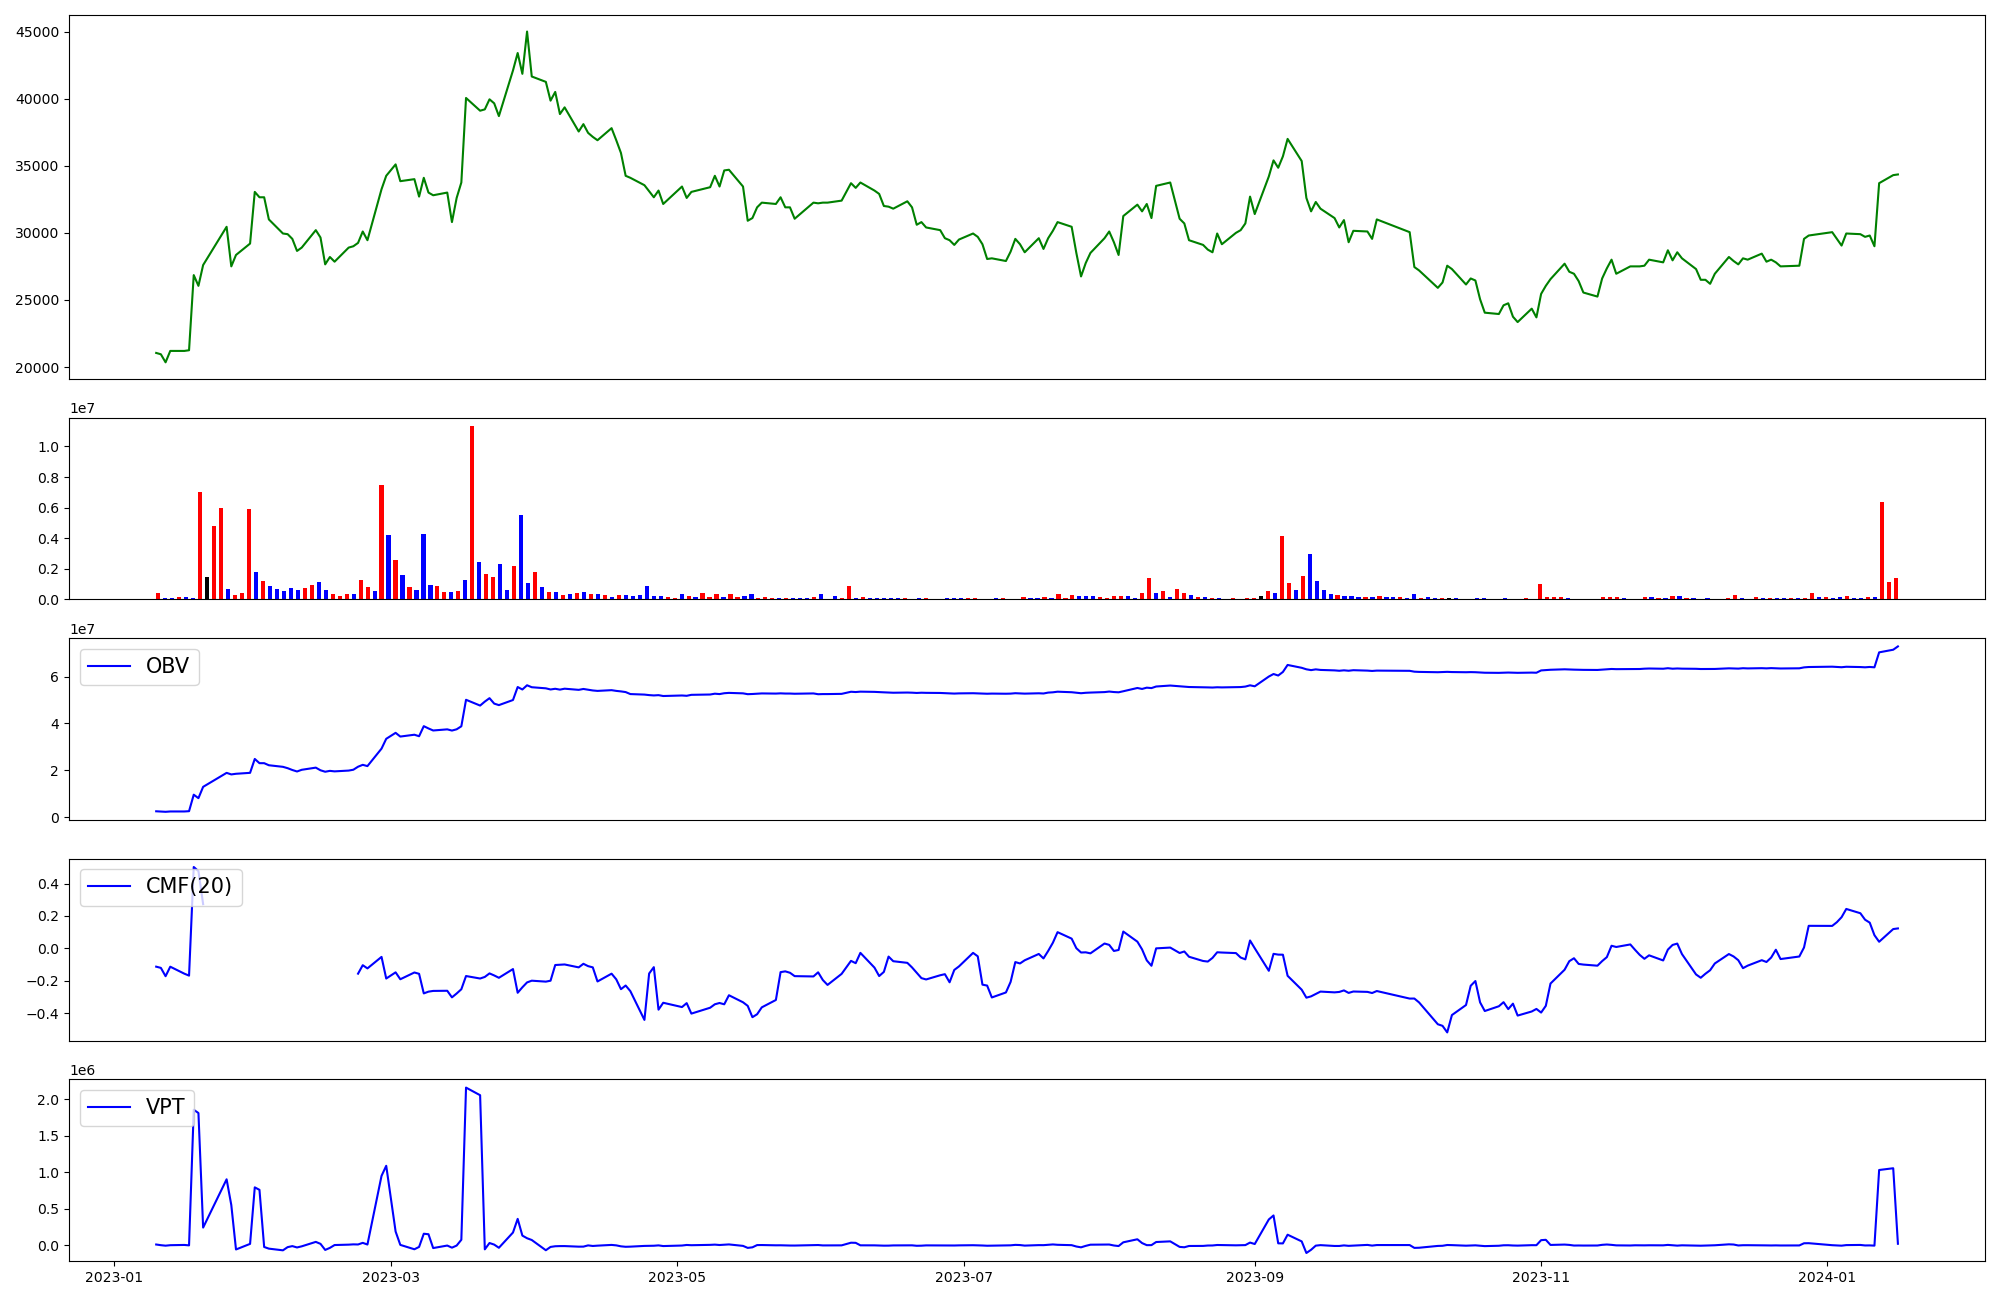Click the 45000 price axis tick label
2000x1300 pixels.
click(38, 32)
